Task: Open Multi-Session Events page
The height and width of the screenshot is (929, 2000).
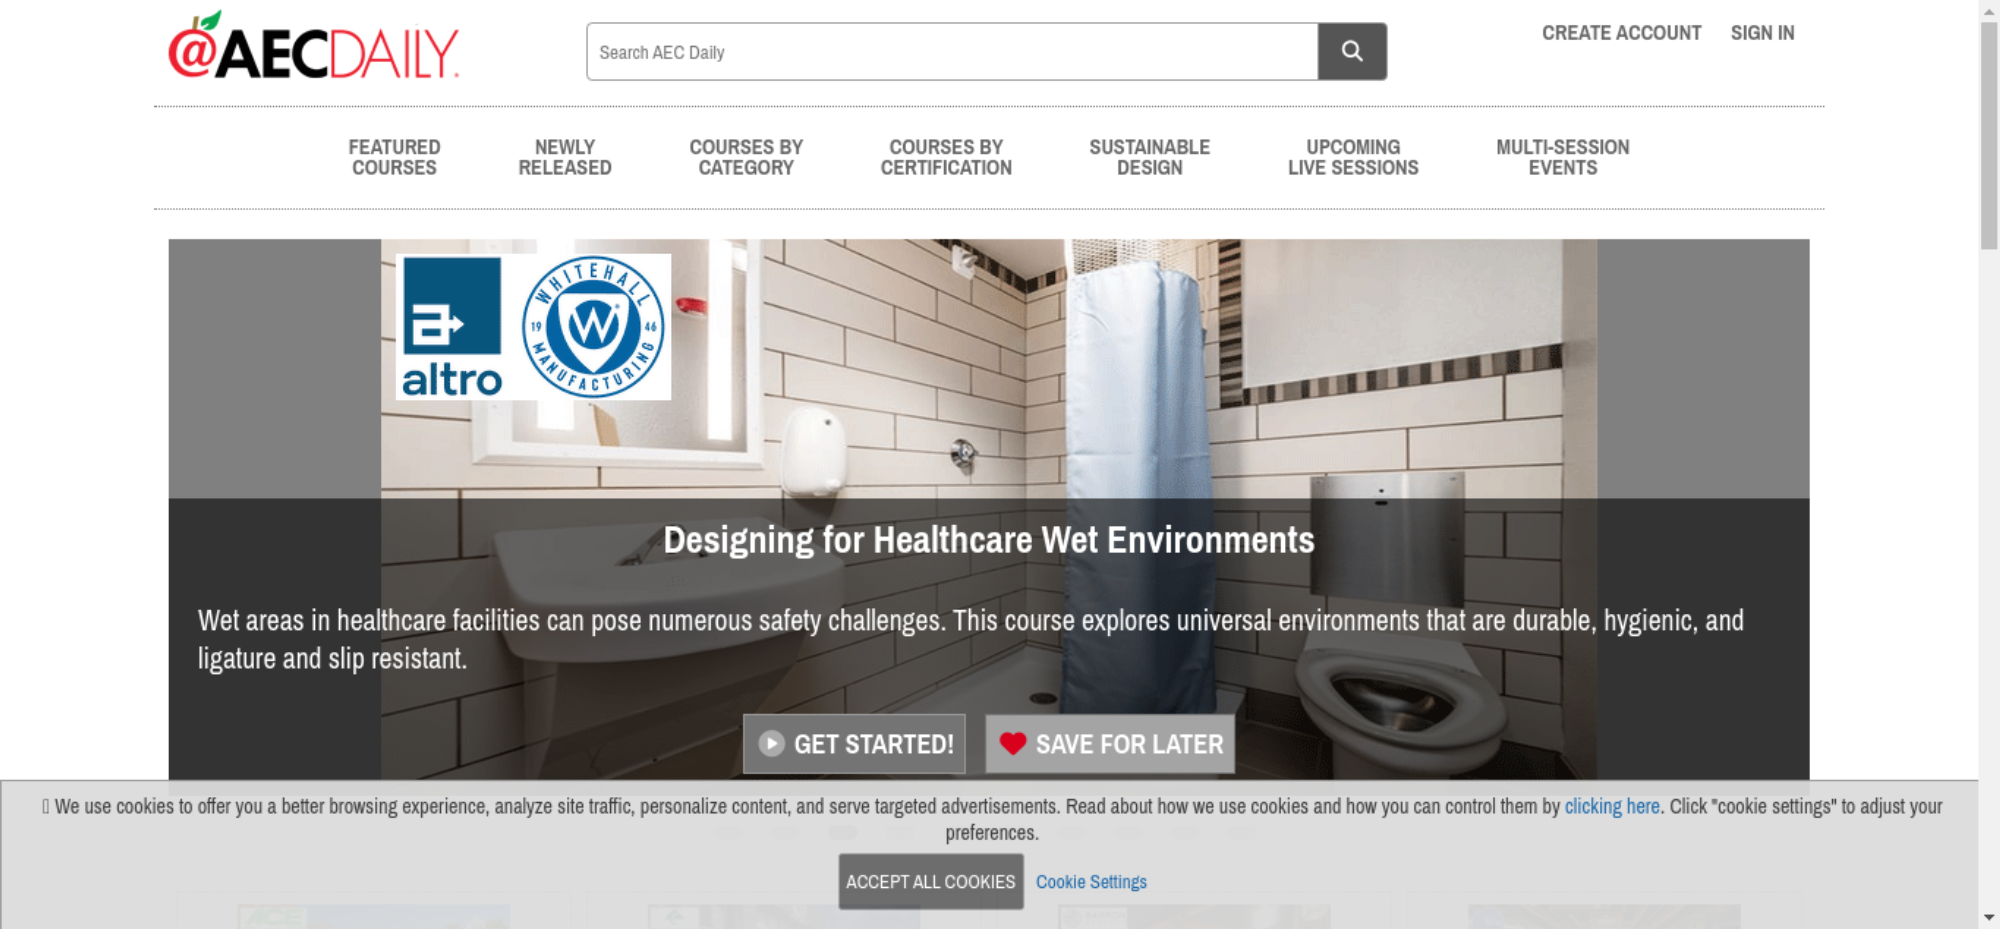Action: 1563,158
